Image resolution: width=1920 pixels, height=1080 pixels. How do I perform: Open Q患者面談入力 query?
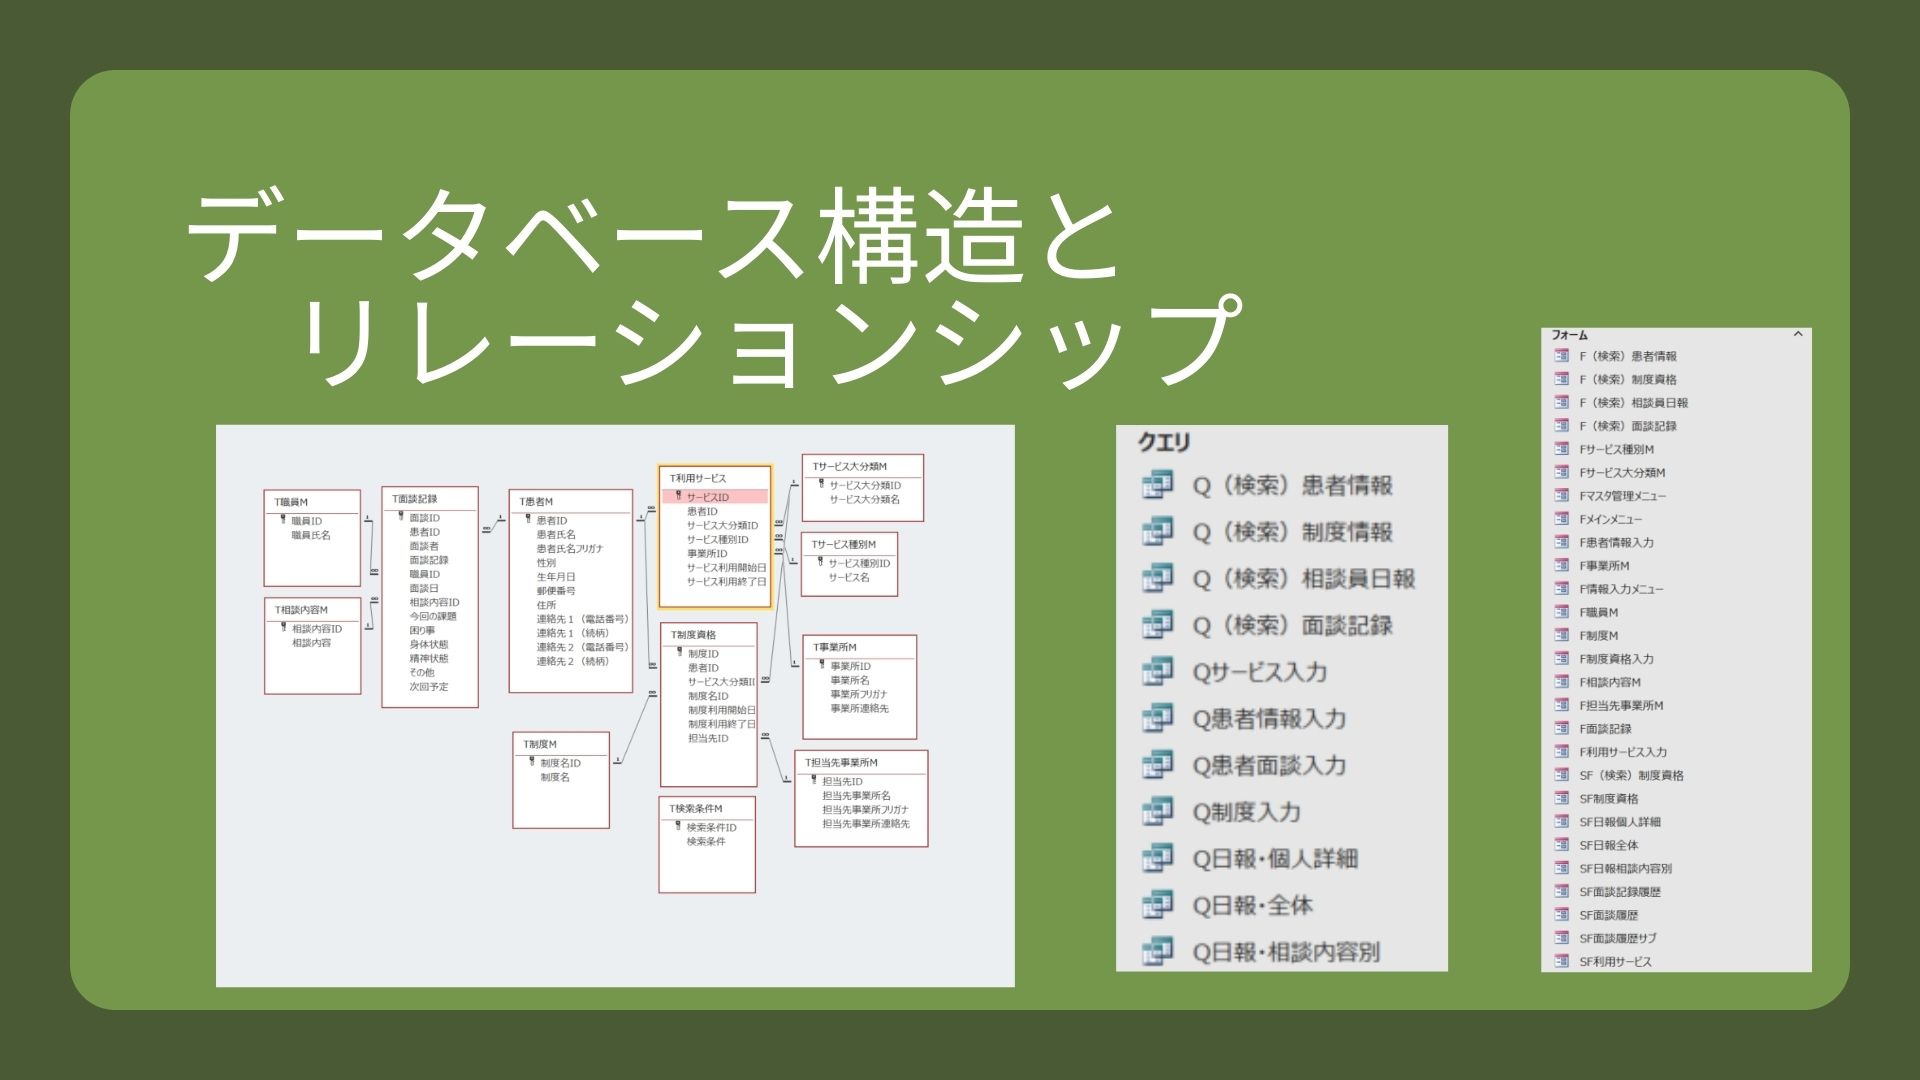point(1269,766)
